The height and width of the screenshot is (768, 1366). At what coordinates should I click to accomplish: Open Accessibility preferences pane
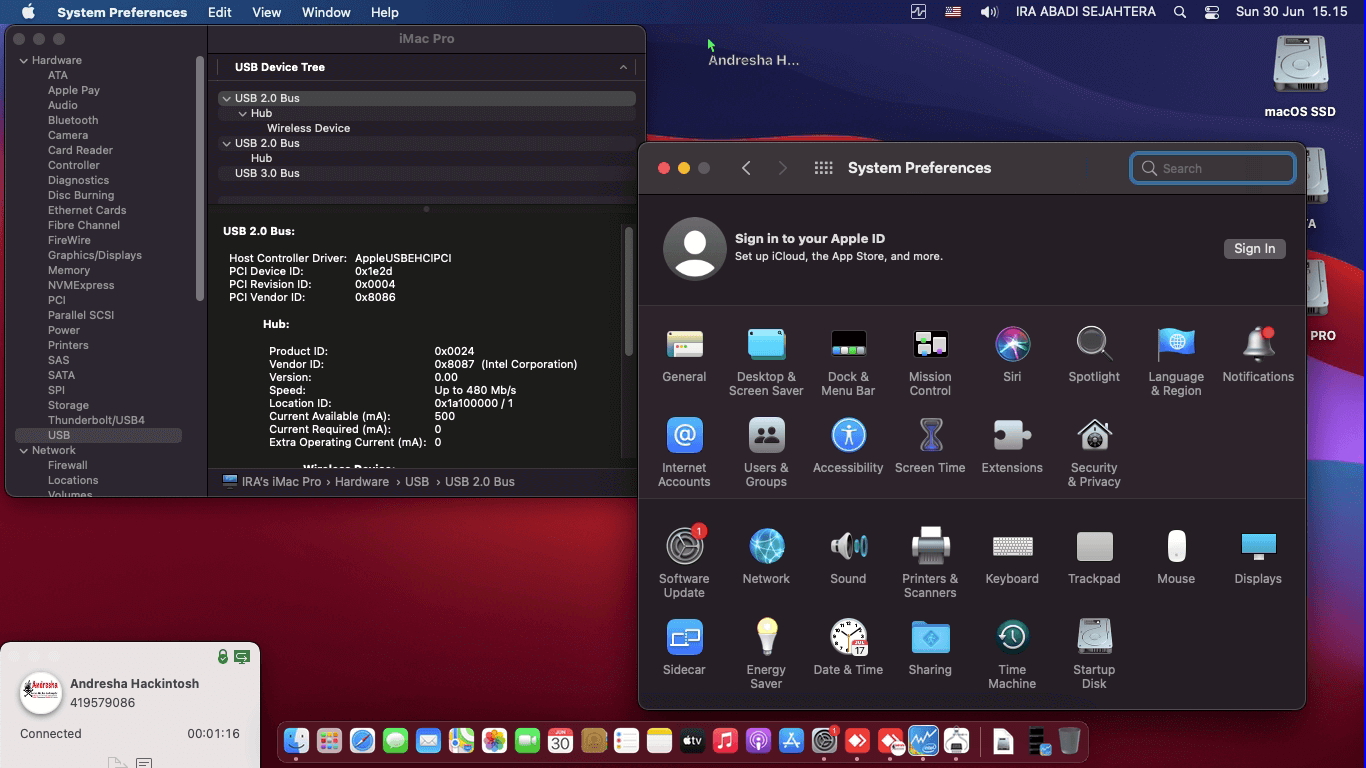coord(848,446)
